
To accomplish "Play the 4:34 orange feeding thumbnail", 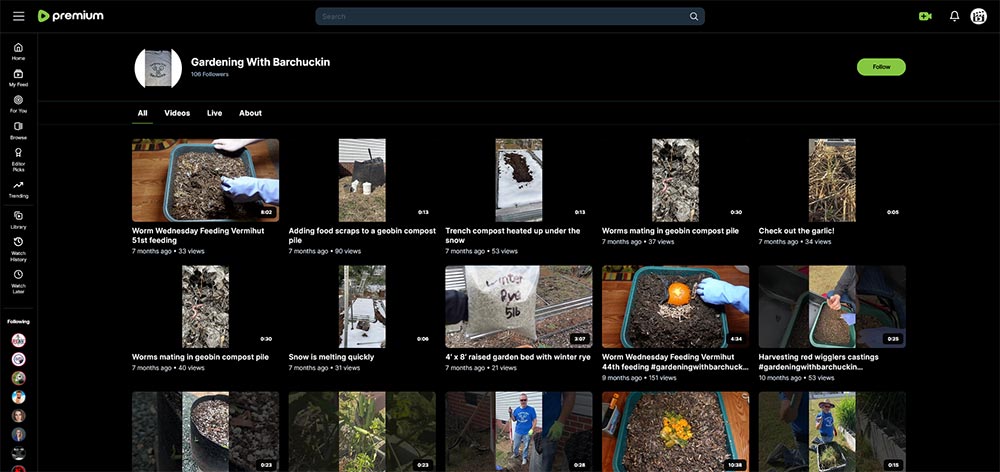I will (675, 306).
